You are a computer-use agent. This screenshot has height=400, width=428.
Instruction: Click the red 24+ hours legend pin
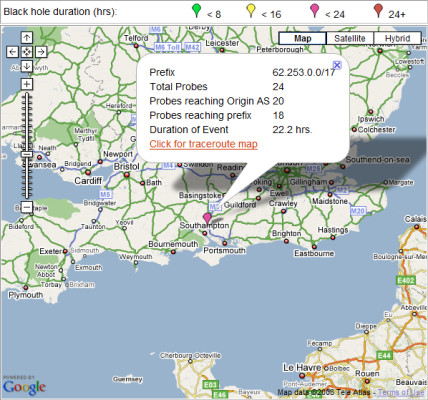[378, 10]
